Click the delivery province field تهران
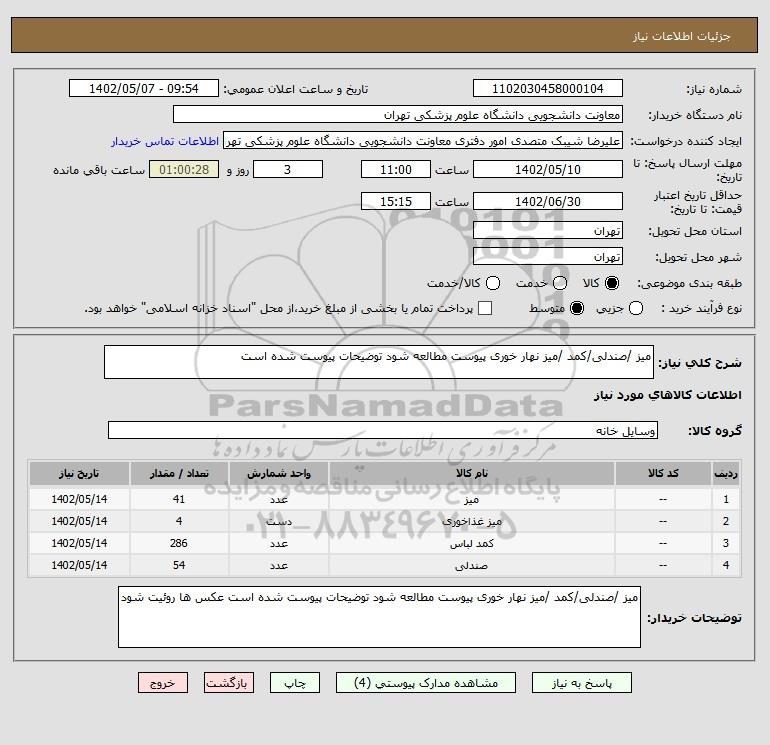Viewport: 770px width, 745px height. pos(548,230)
